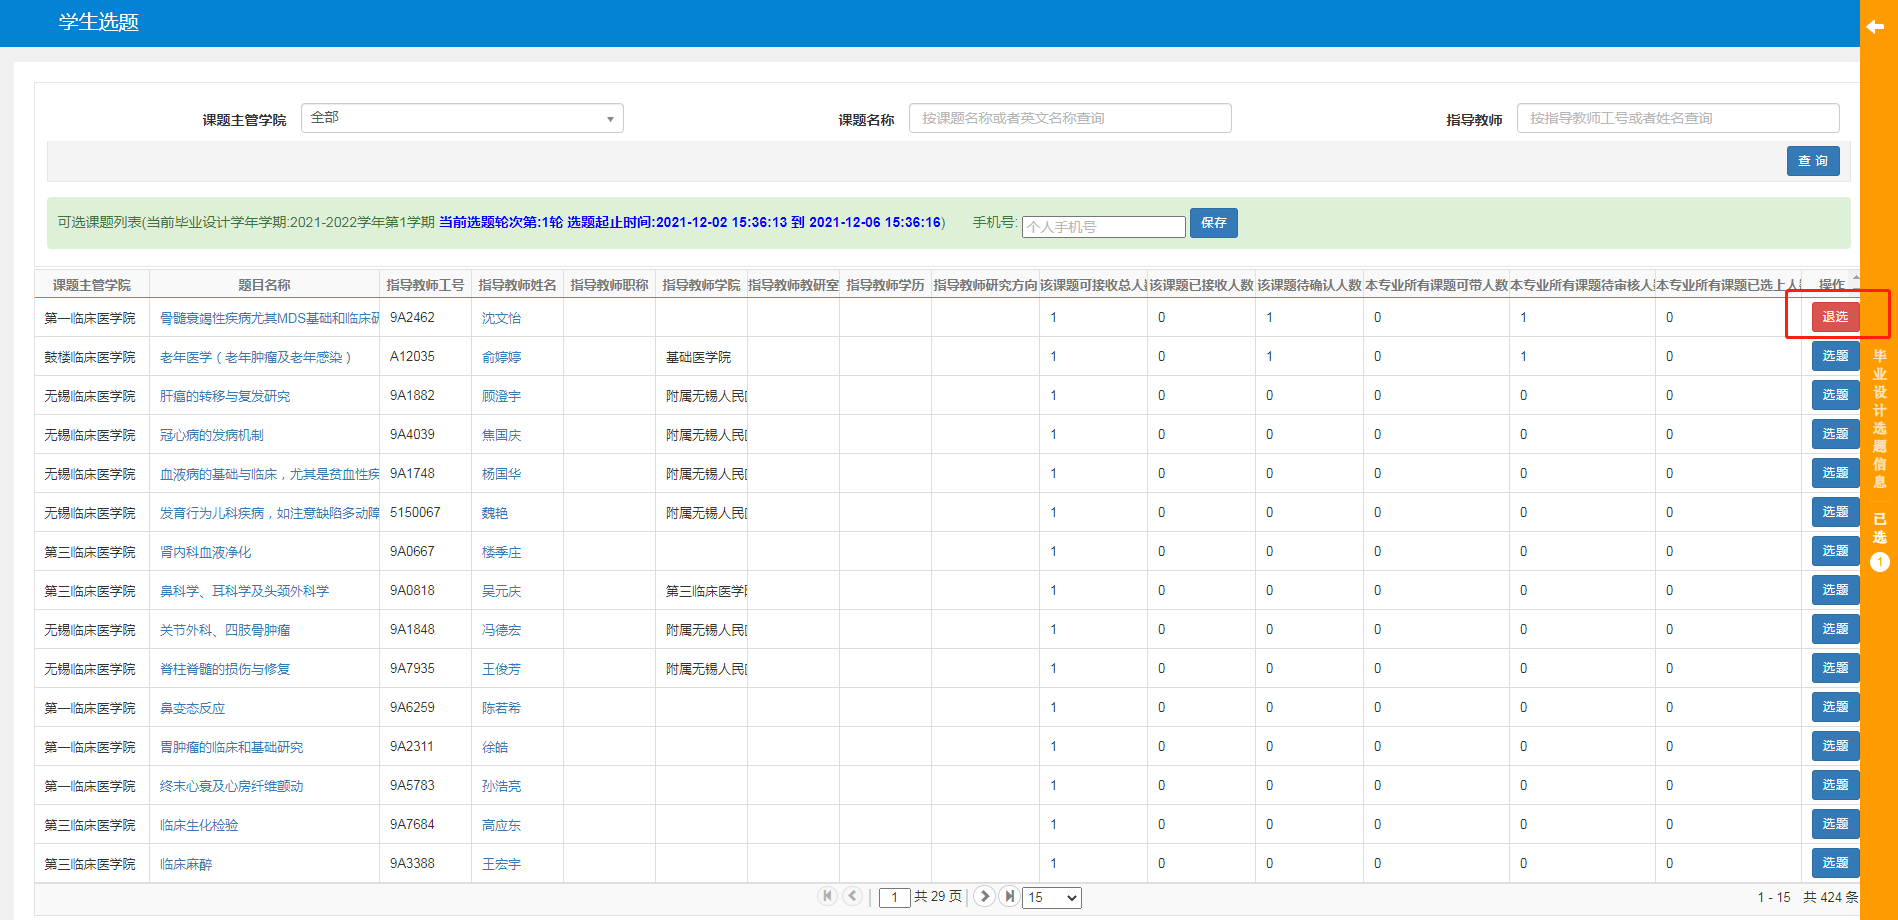Click into the 课题名称 search field
The image size is (1898, 920).
coord(1069,118)
